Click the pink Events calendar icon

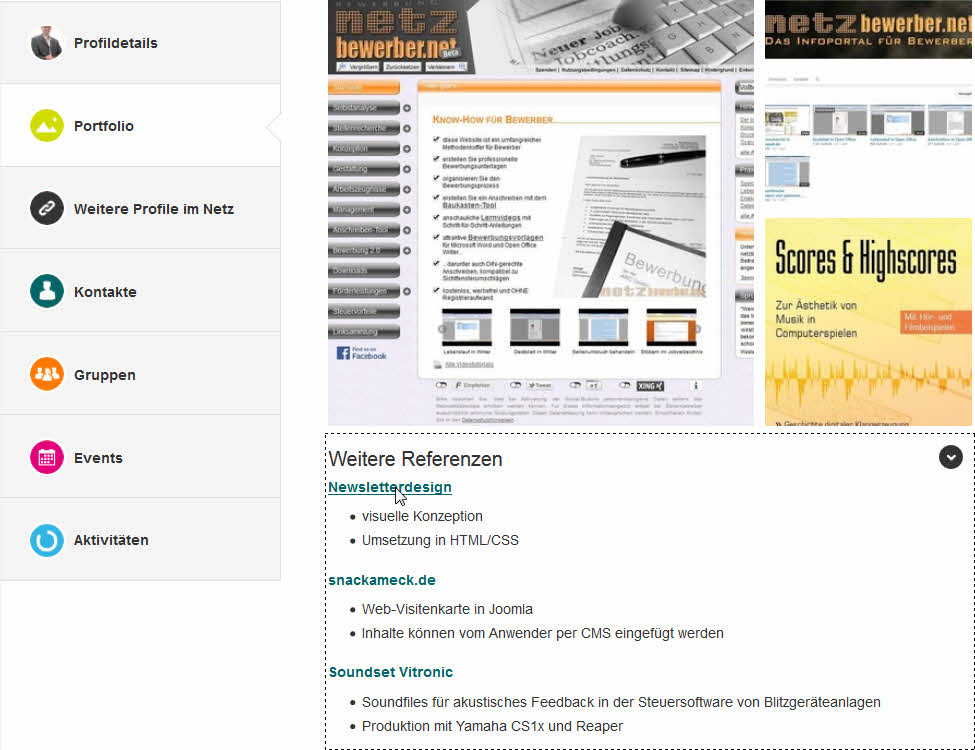coord(47,458)
